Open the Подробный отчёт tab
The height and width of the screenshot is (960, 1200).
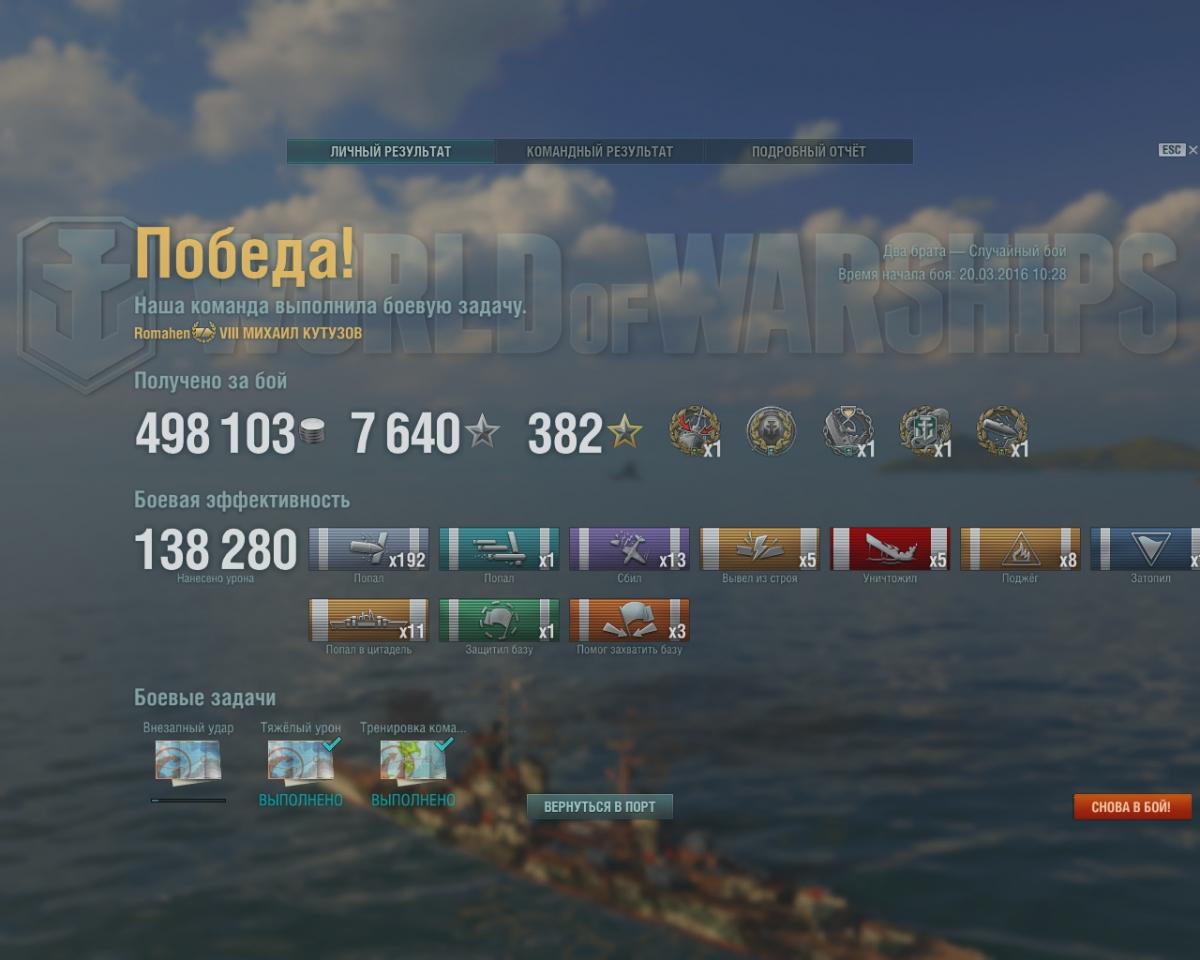pyautogui.click(x=809, y=152)
